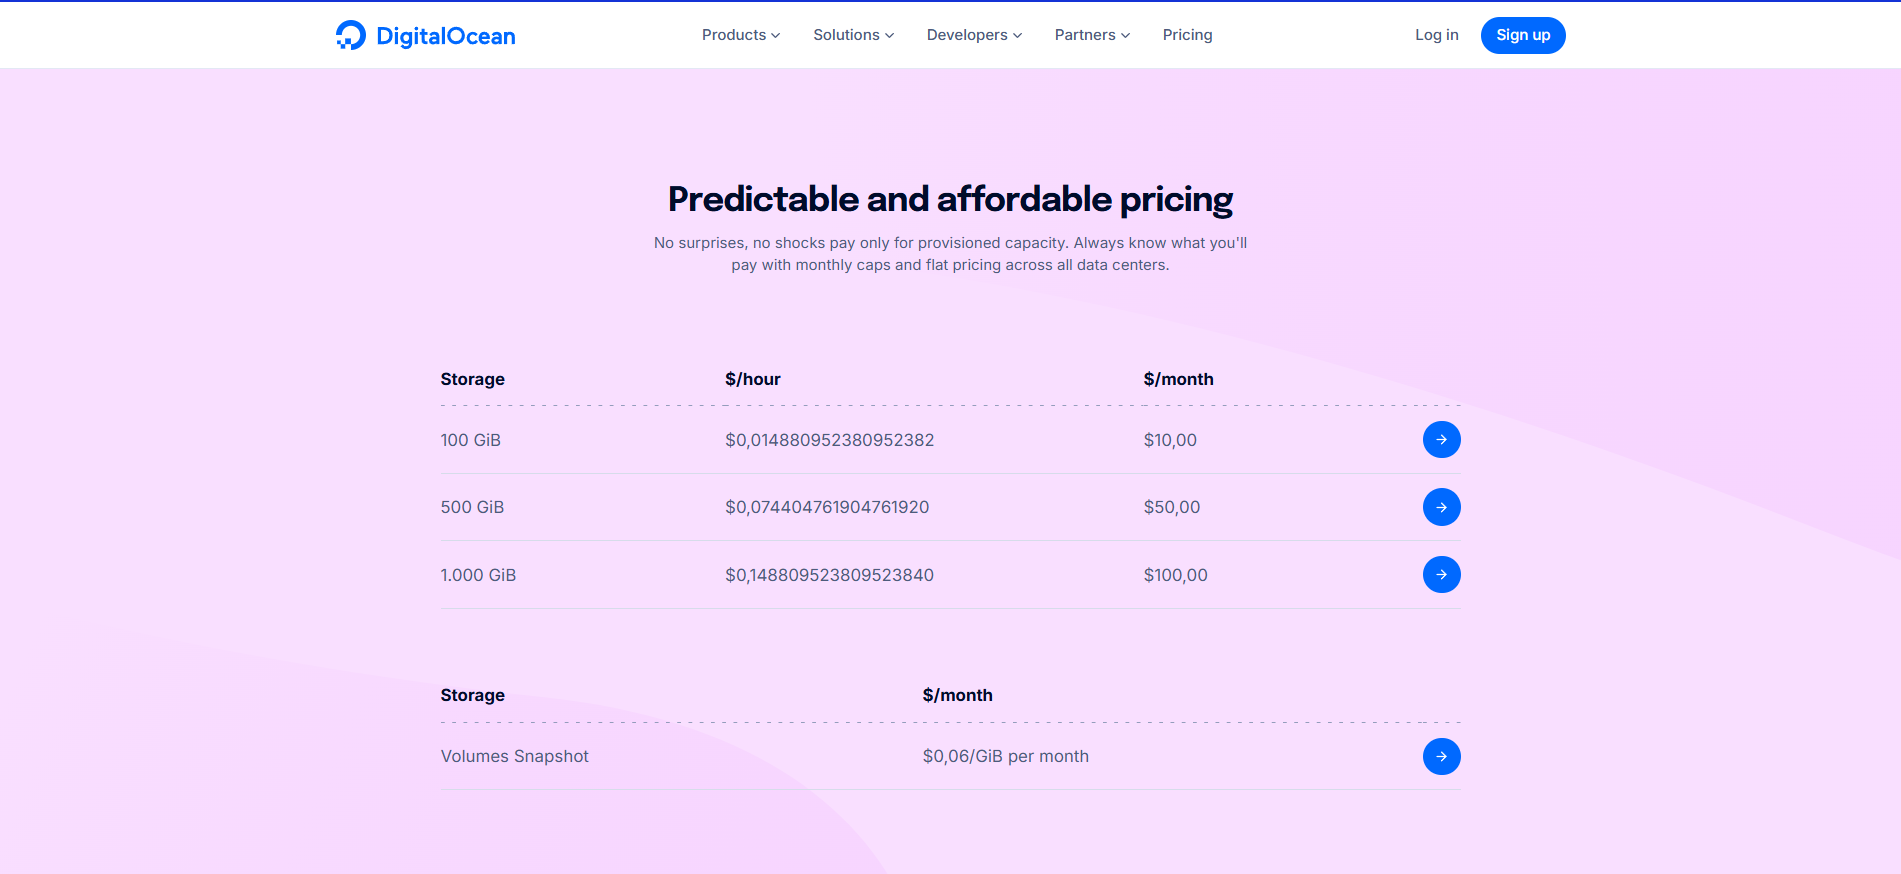The image size is (1901, 874).
Task: Click the arrow button for Volumes Snapshot
Action: (x=1441, y=757)
